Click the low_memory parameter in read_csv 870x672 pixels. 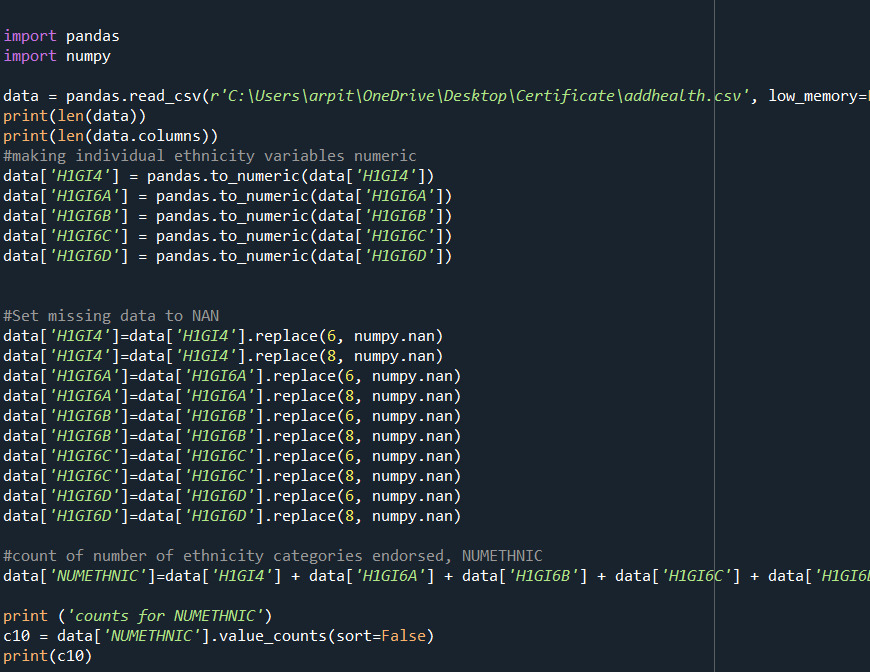coord(815,96)
